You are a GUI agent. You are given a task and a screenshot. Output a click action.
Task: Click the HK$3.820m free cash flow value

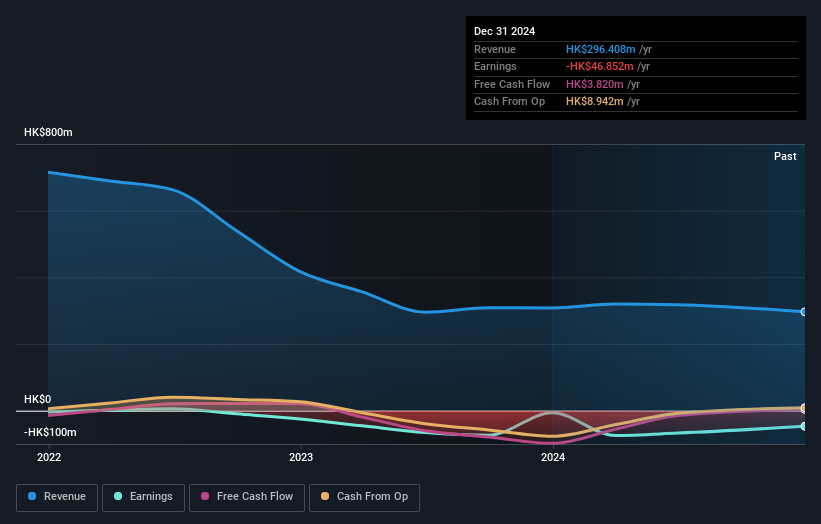(x=594, y=84)
